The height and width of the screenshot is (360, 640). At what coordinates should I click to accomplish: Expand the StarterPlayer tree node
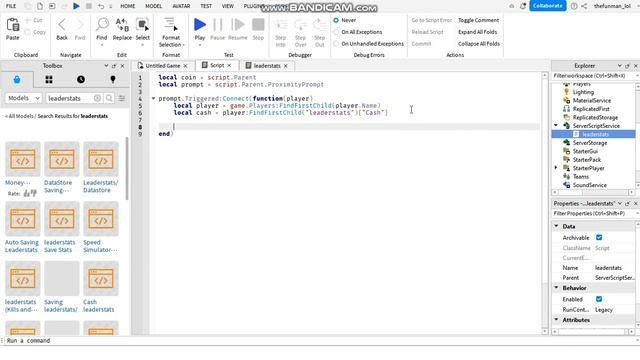click(556, 168)
